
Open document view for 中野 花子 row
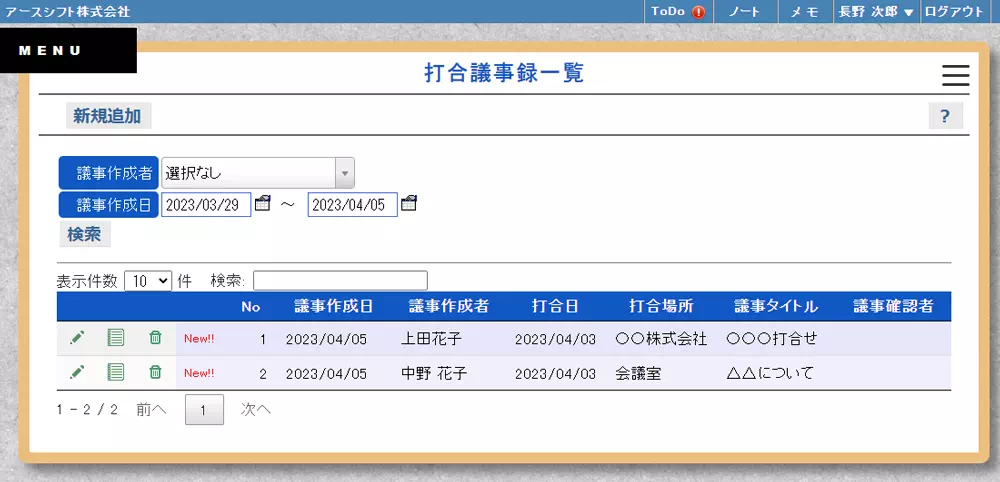click(115, 372)
